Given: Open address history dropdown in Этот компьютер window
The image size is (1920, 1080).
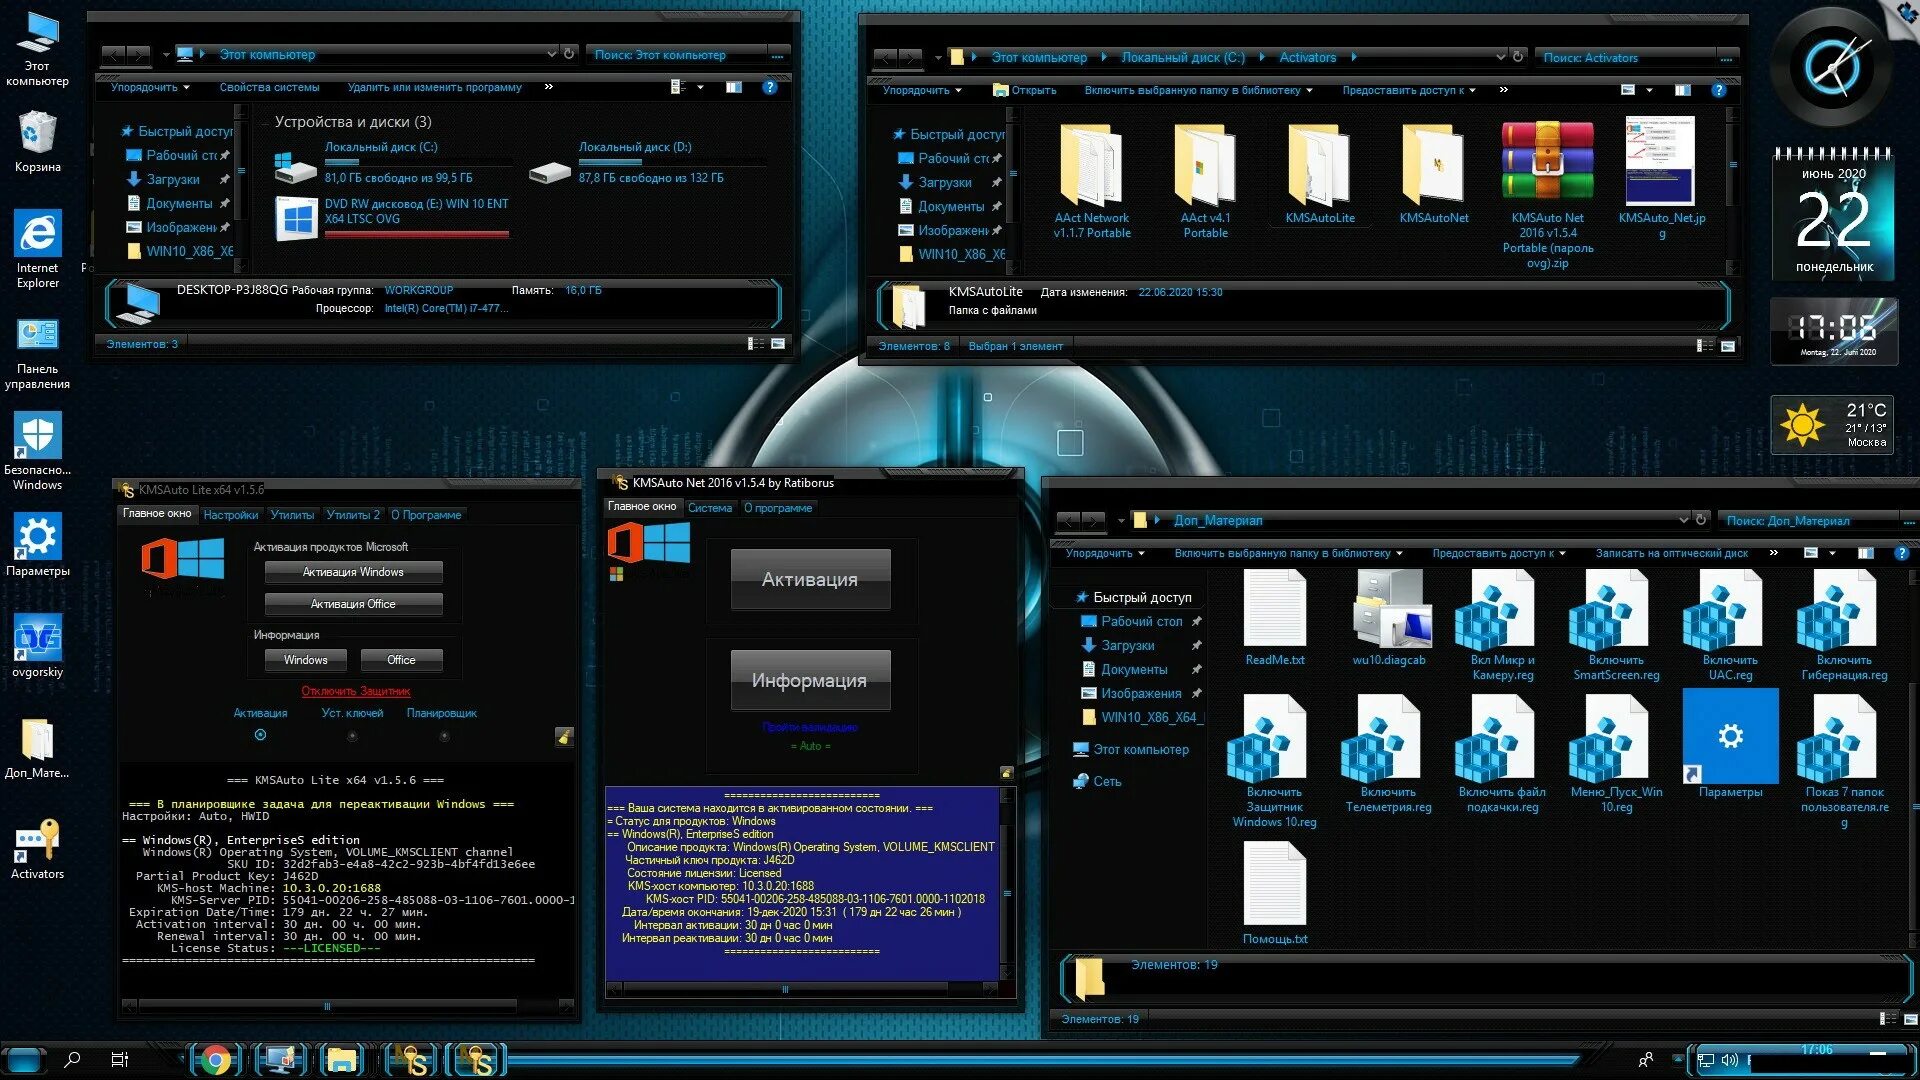Looking at the screenshot, I should [551, 54].
